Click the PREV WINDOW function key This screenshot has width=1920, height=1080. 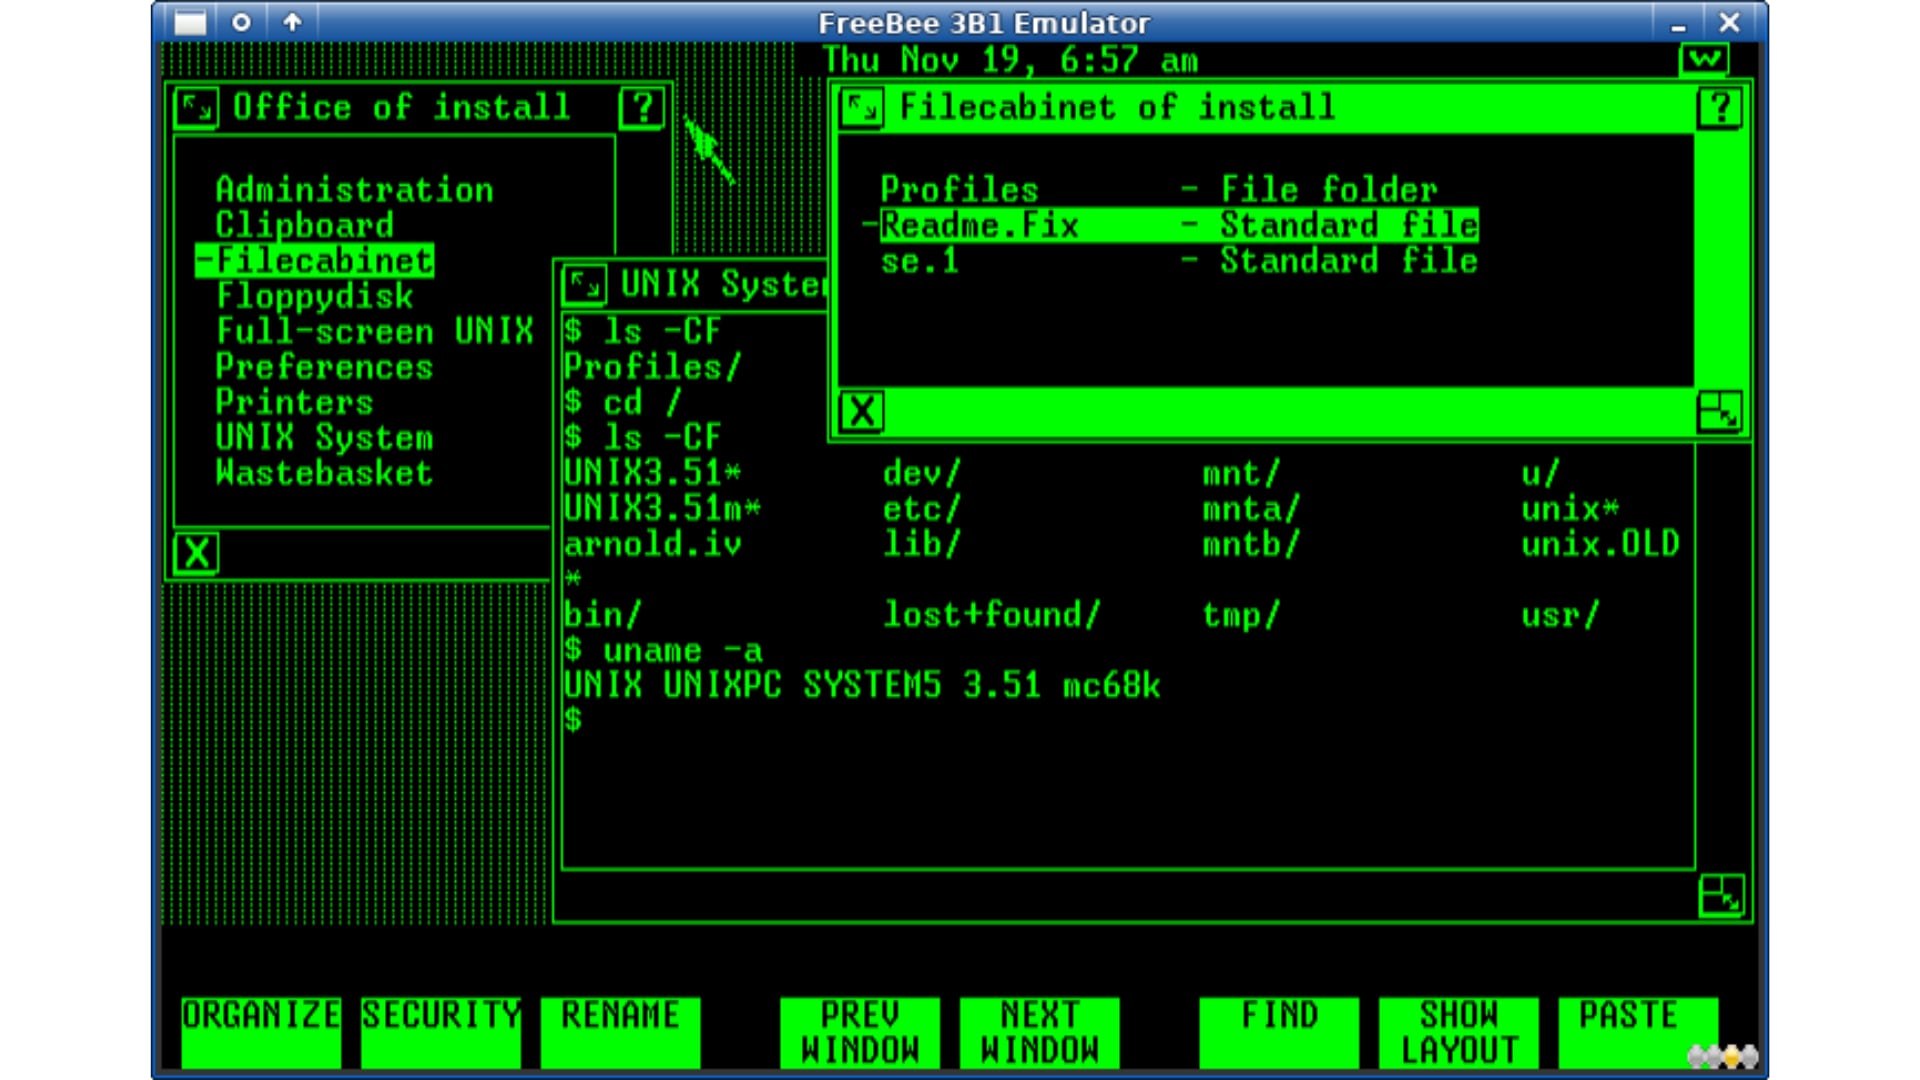[860, 1033]
